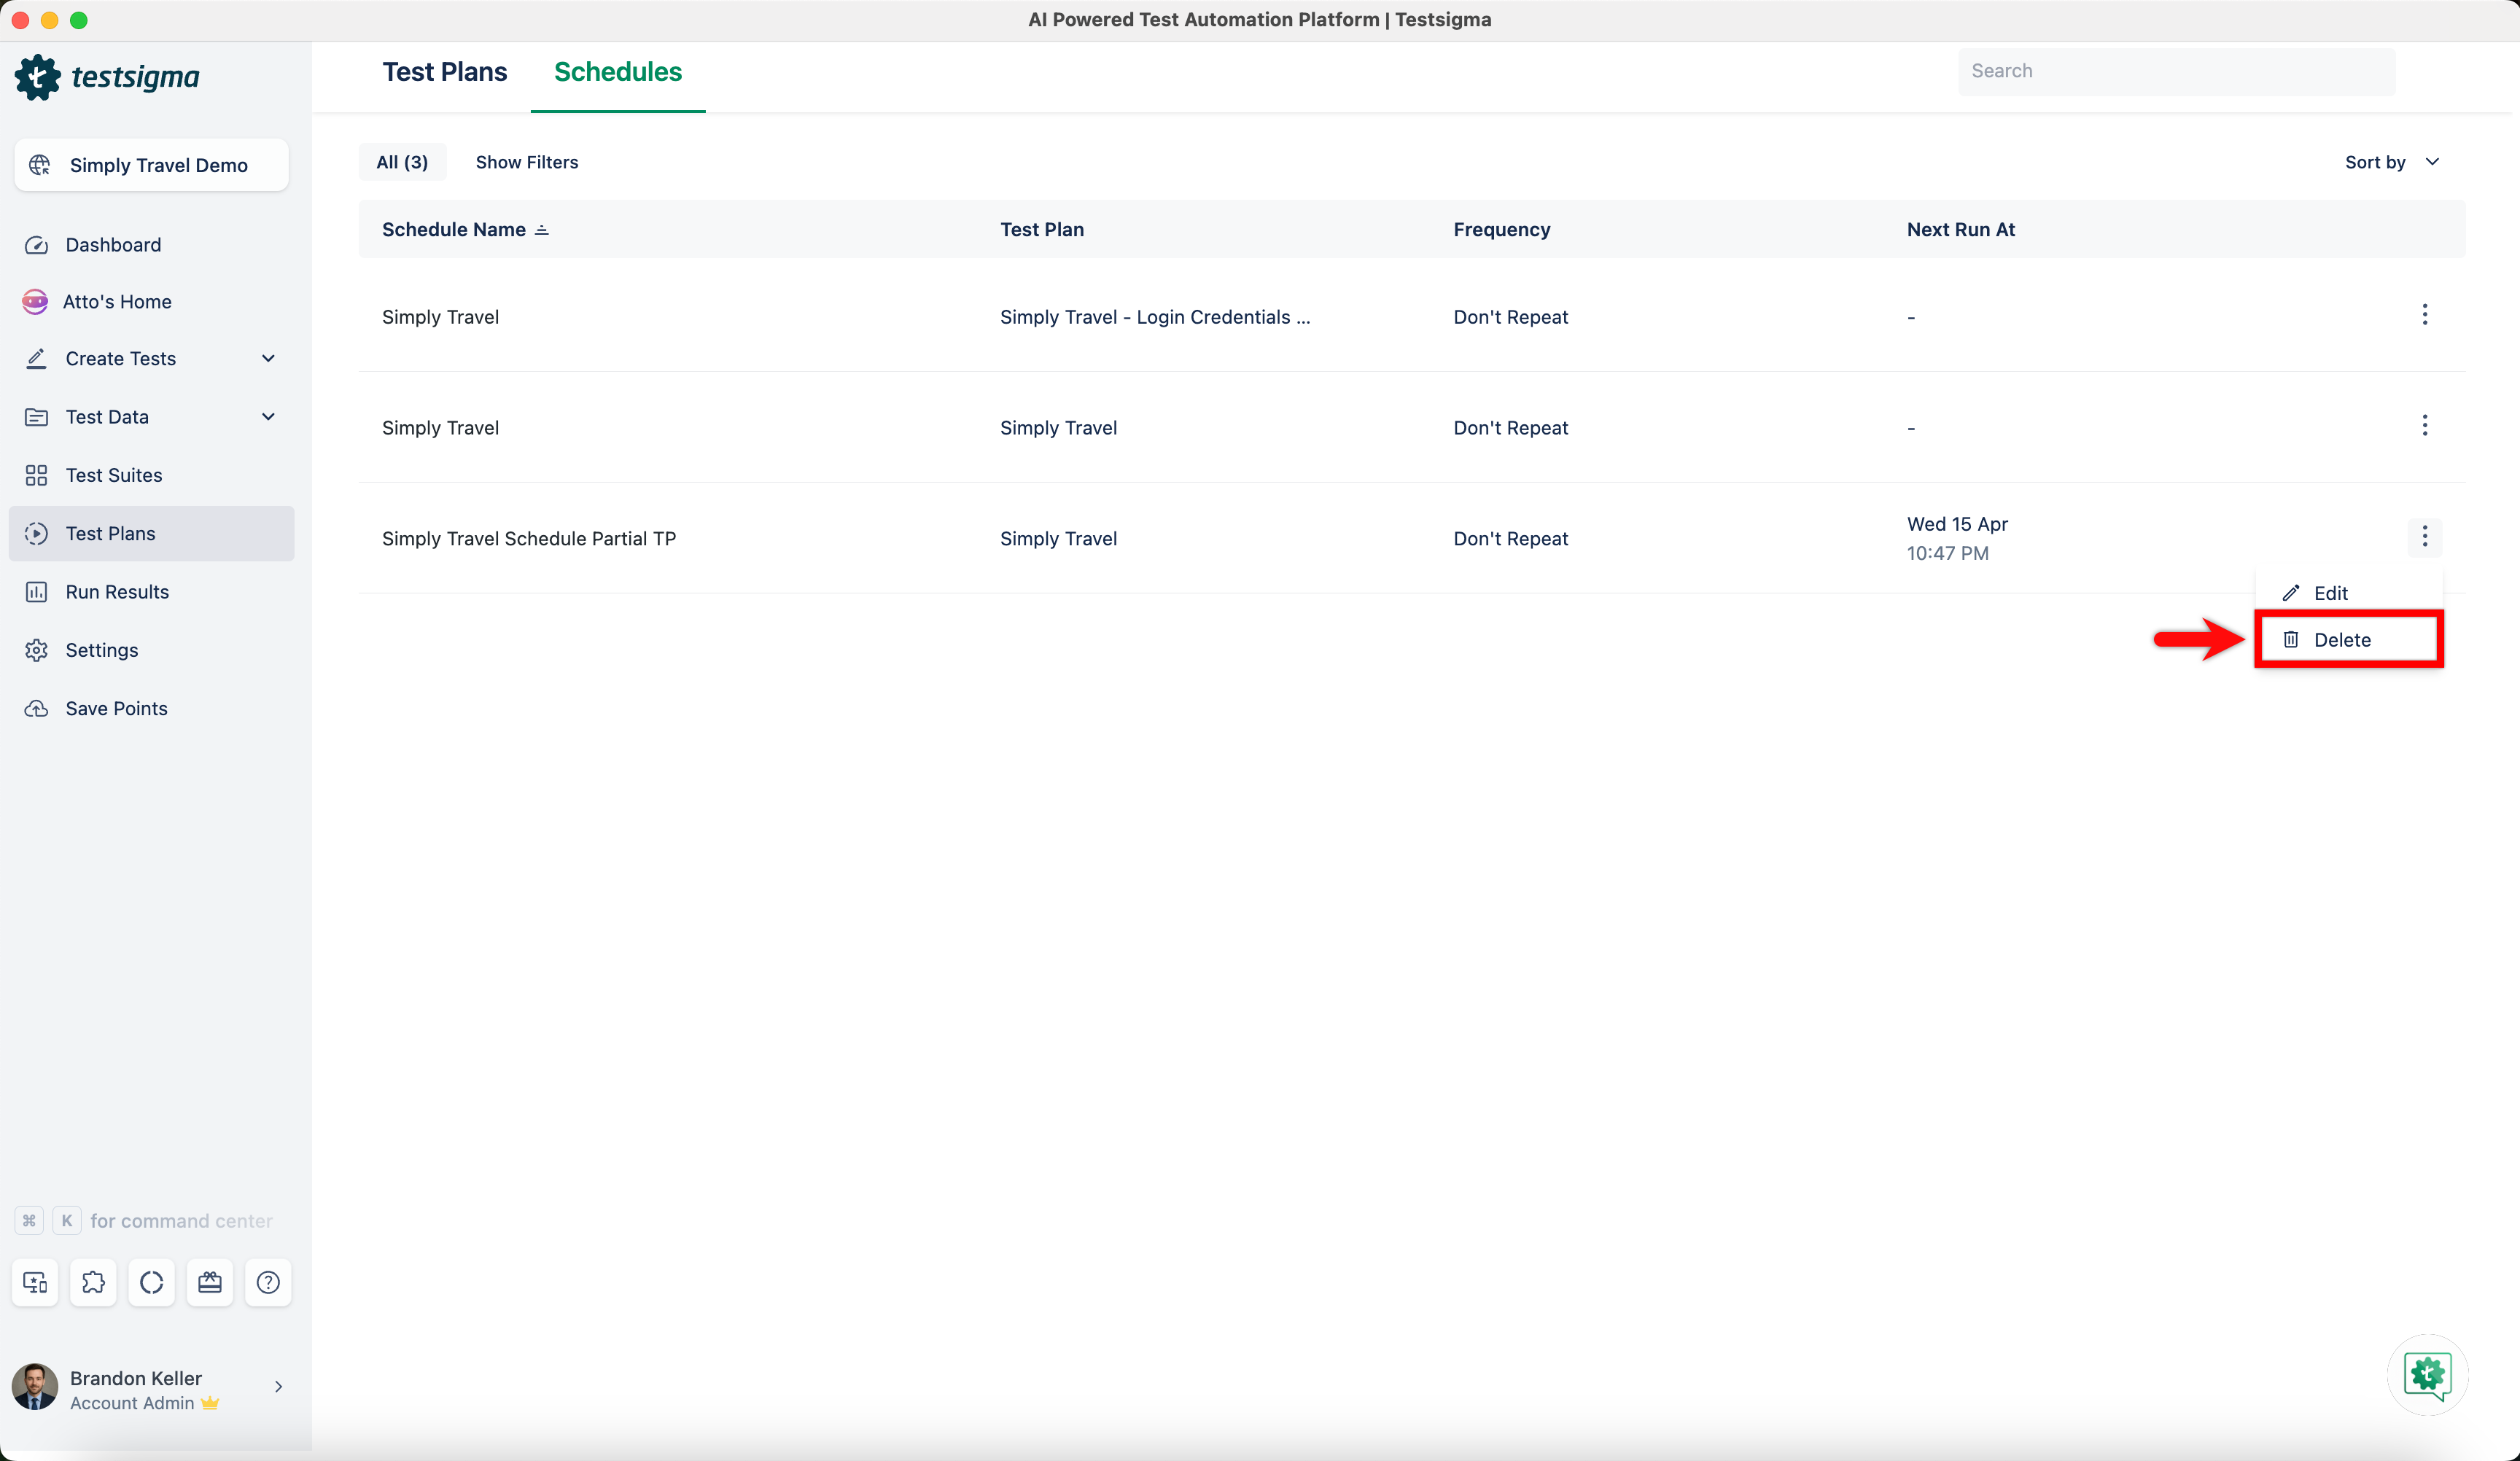Click the Settings gear icon

point(36,650)
